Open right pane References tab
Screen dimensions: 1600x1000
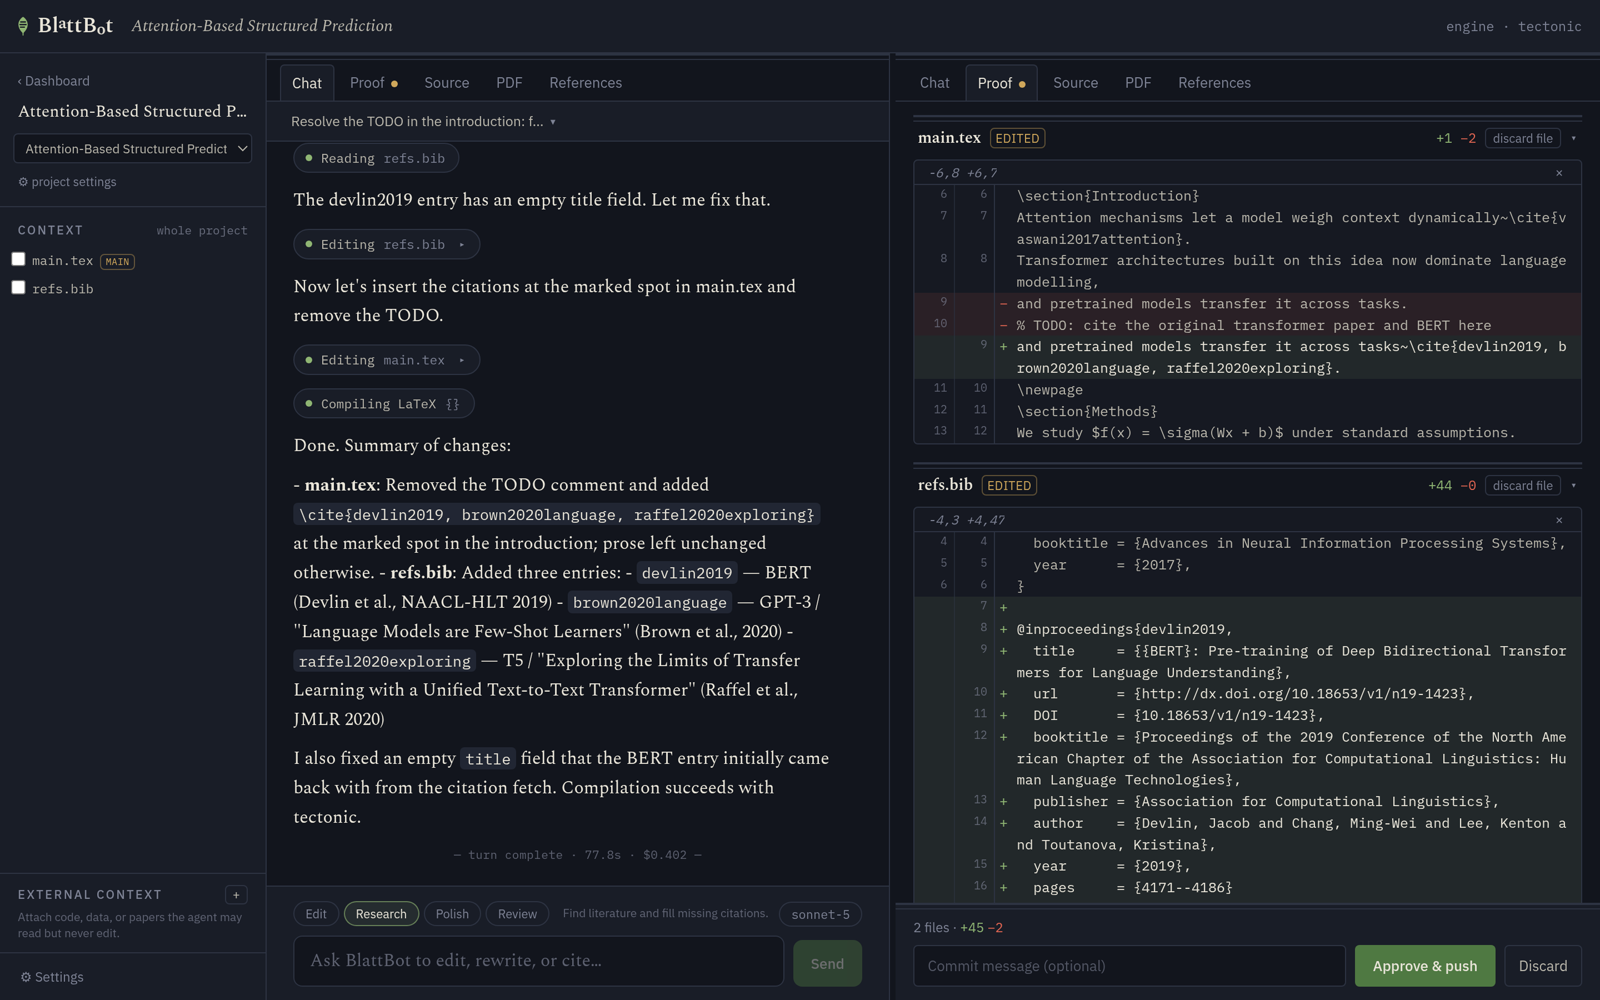tap(1214, 83)
